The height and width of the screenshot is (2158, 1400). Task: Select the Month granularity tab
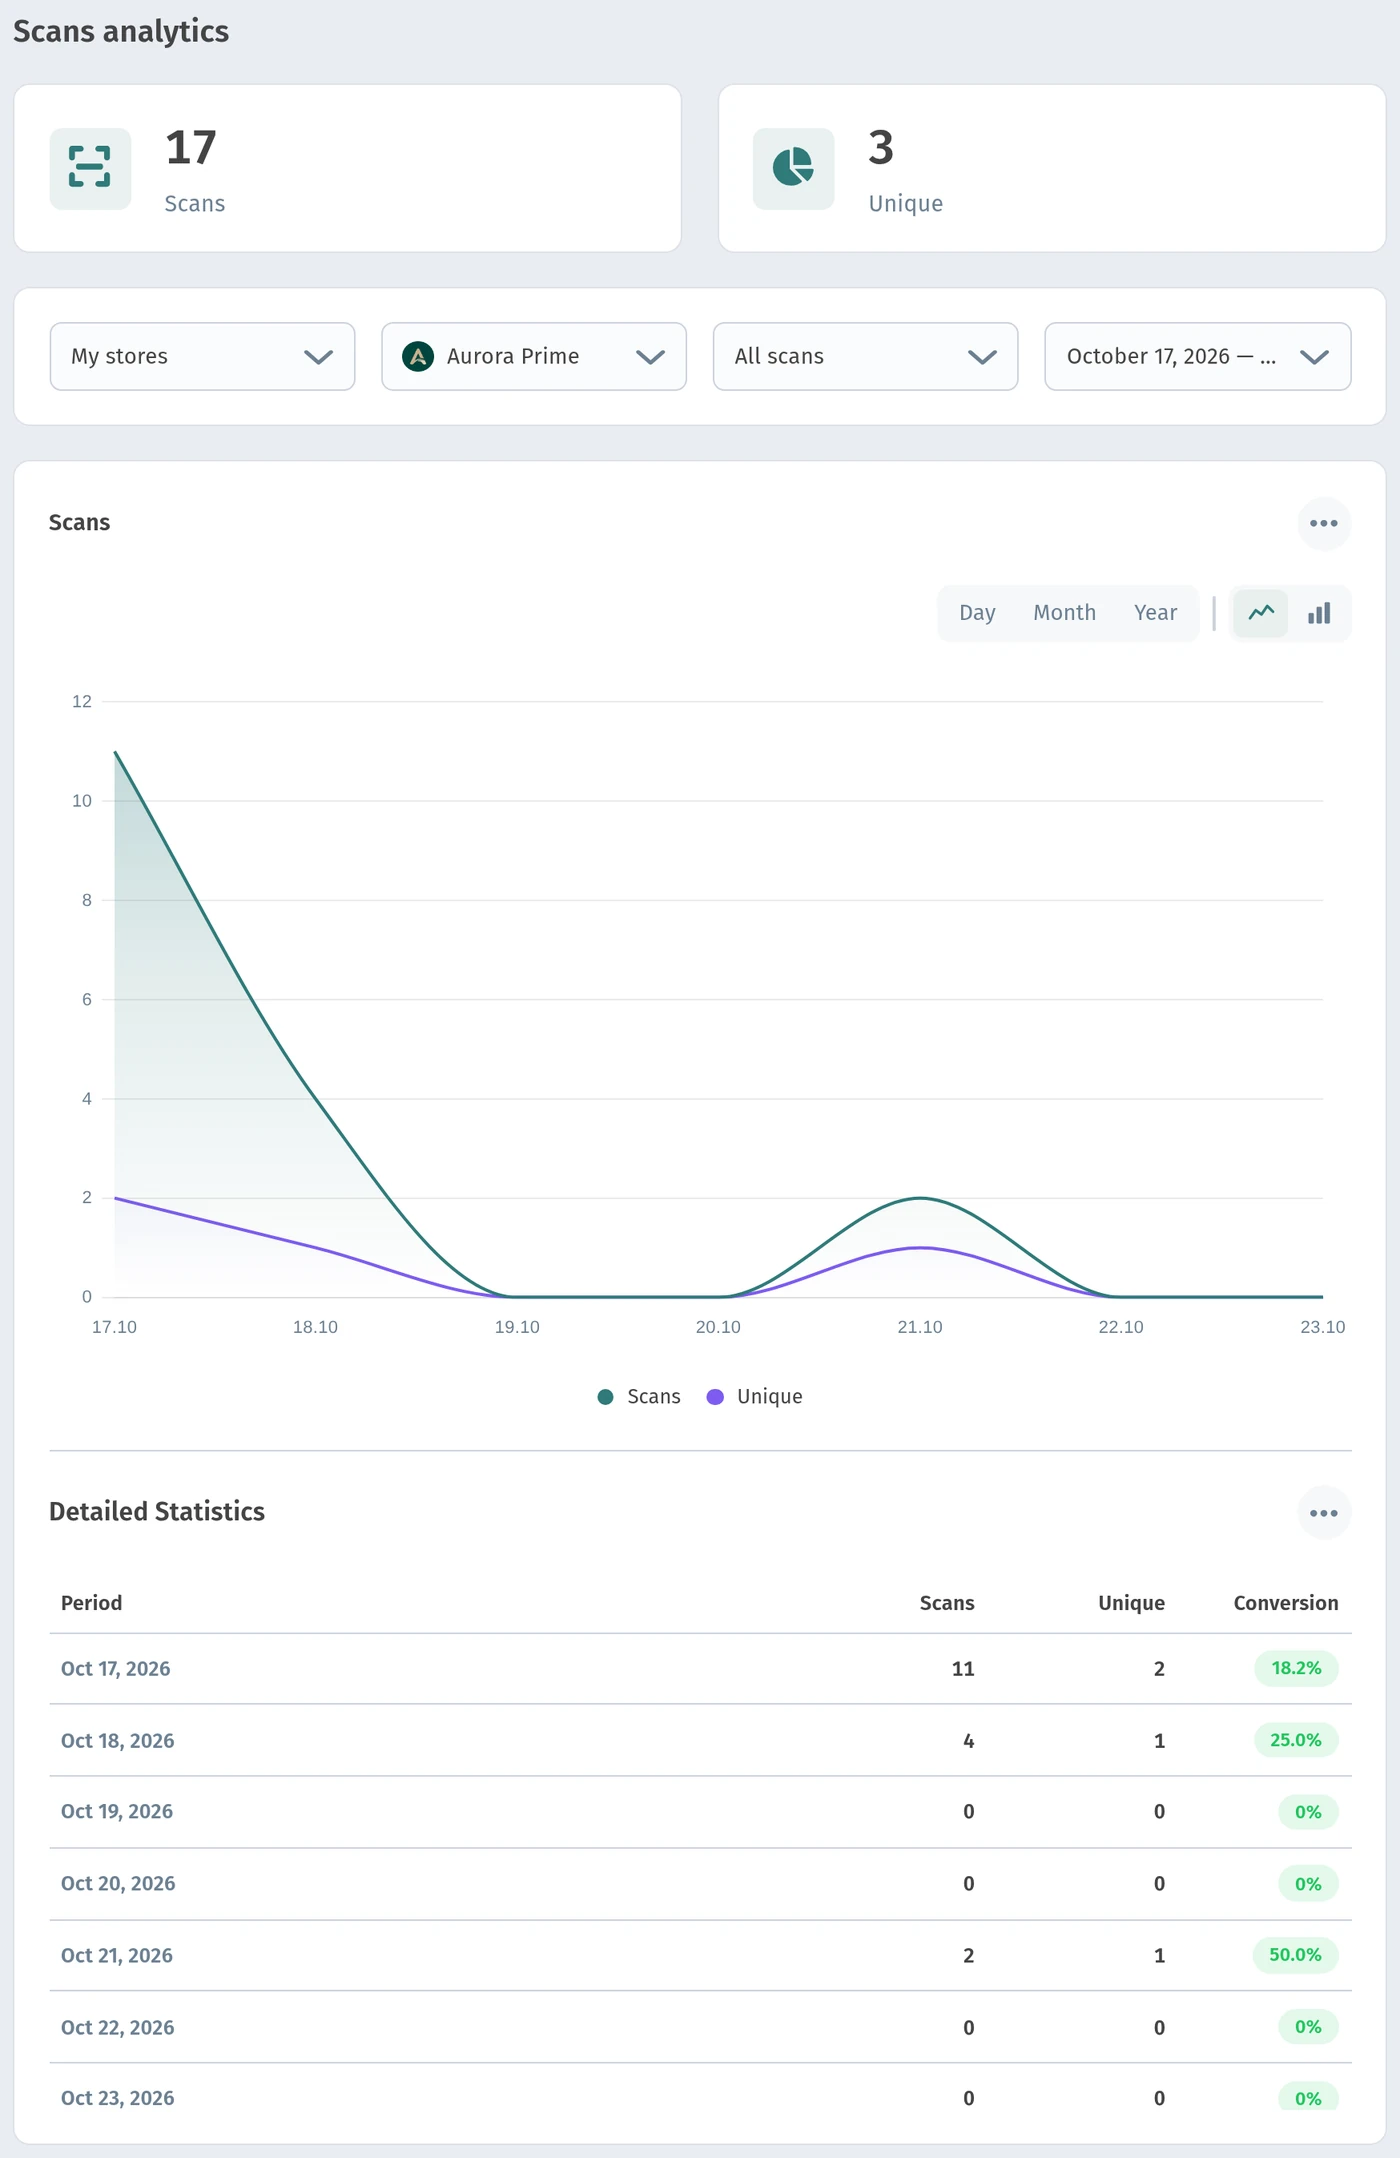tap(1064, 613)
